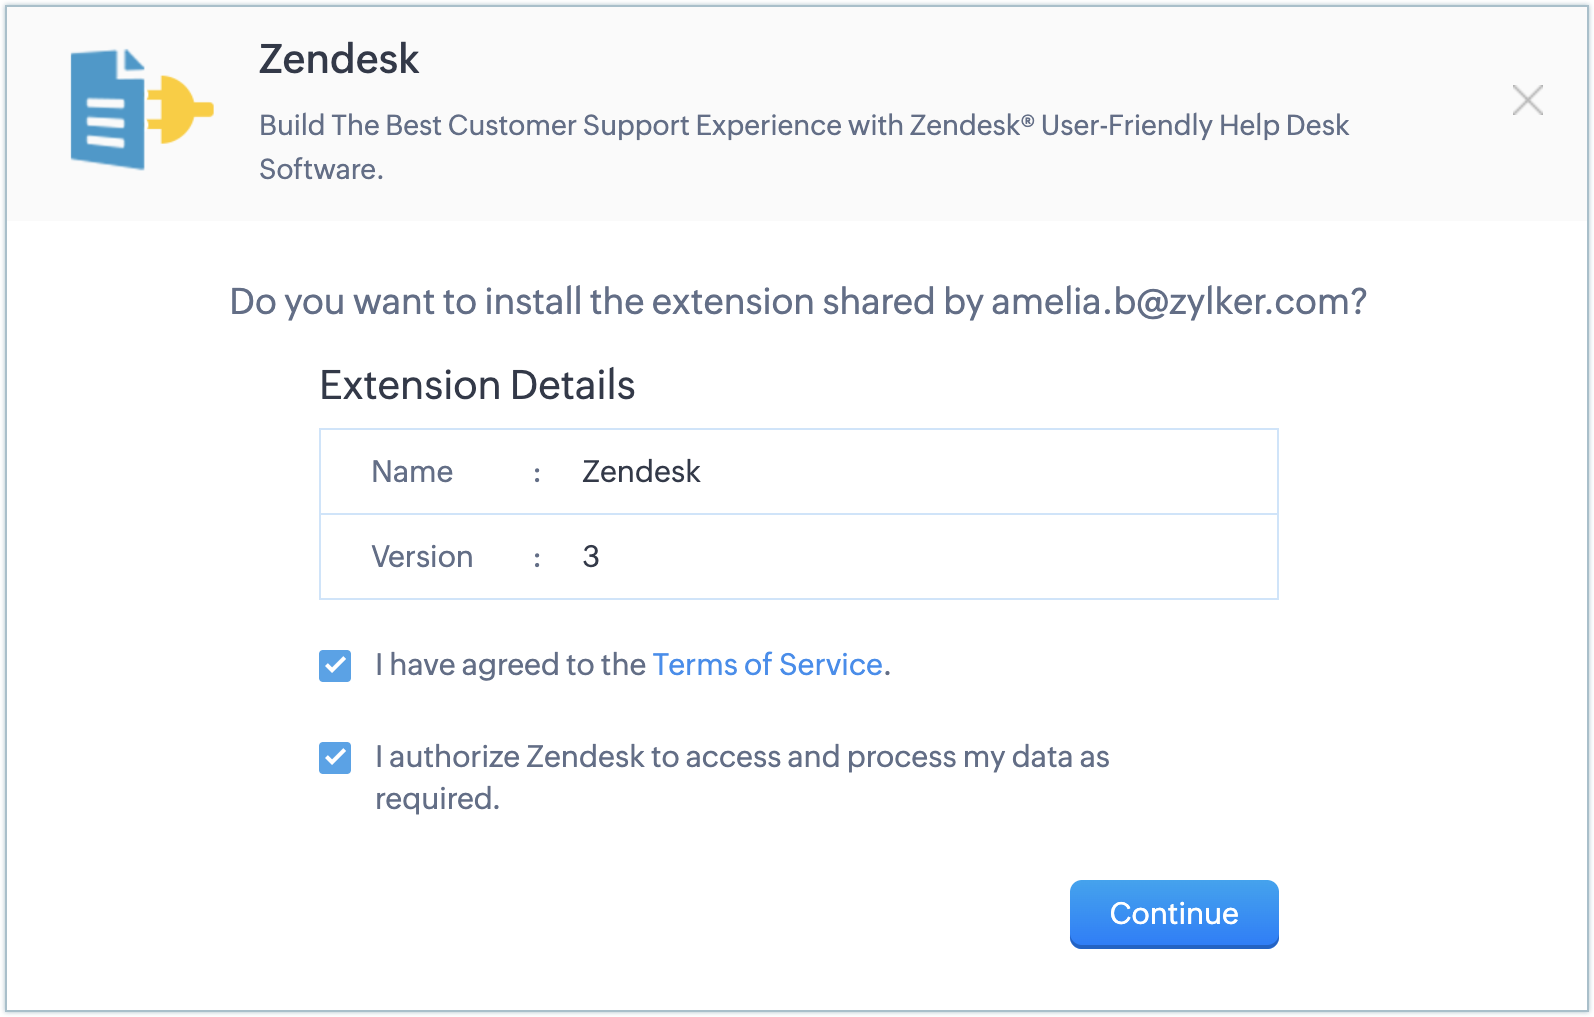Click the Zendesk name value in the table
This screenshot has height=1017, width=1594.
tap(641, 472)
